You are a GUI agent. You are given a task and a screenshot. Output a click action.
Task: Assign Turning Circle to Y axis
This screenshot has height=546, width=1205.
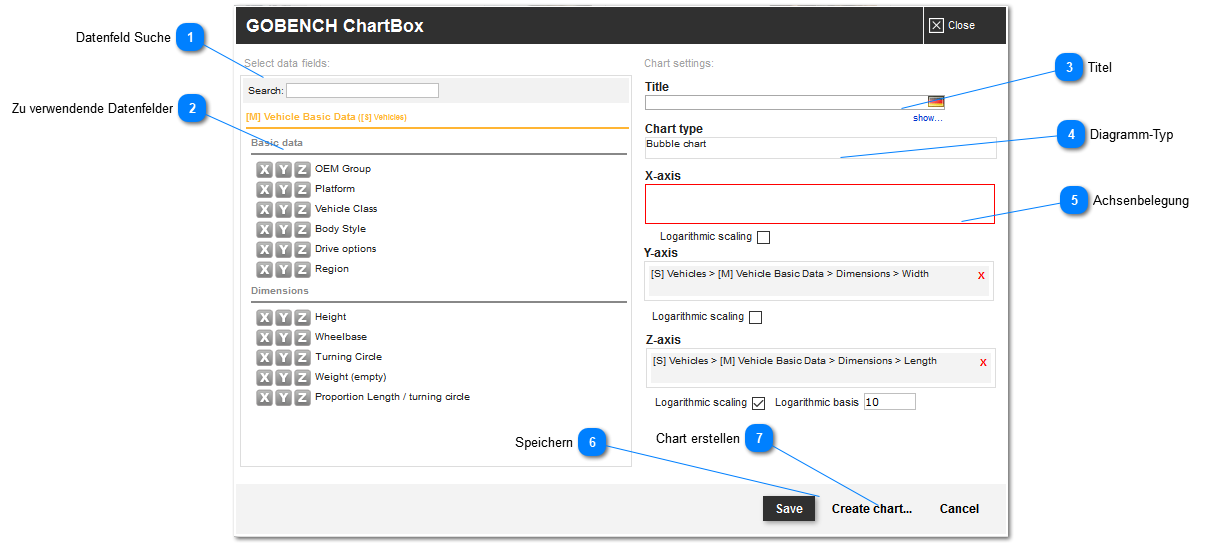coord(283,357)
